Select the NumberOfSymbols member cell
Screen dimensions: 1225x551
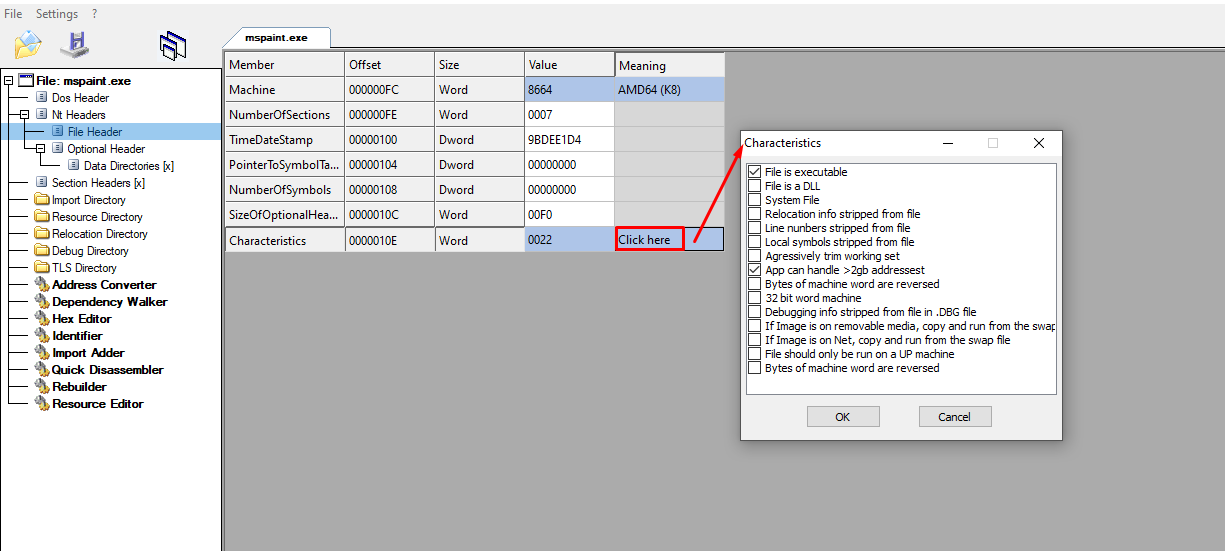(x=285, y=190)
